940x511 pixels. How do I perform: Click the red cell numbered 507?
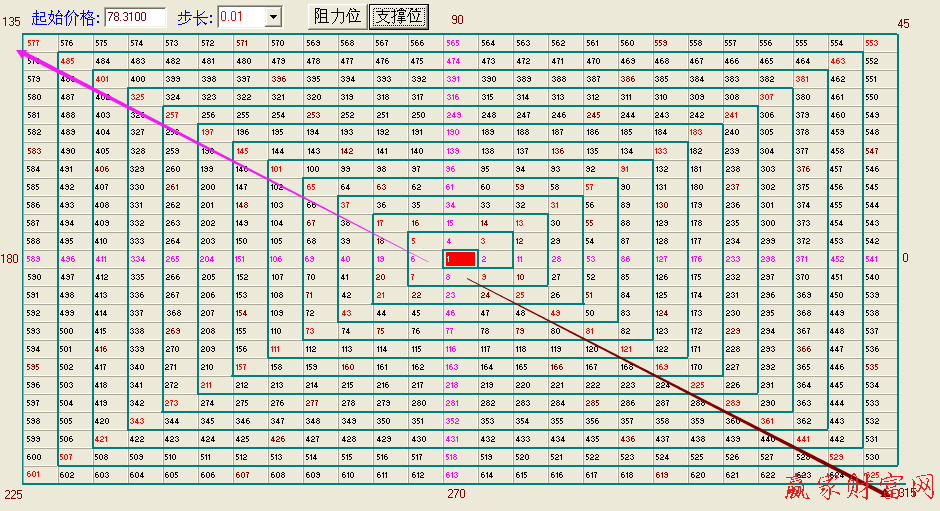(67, 457)
